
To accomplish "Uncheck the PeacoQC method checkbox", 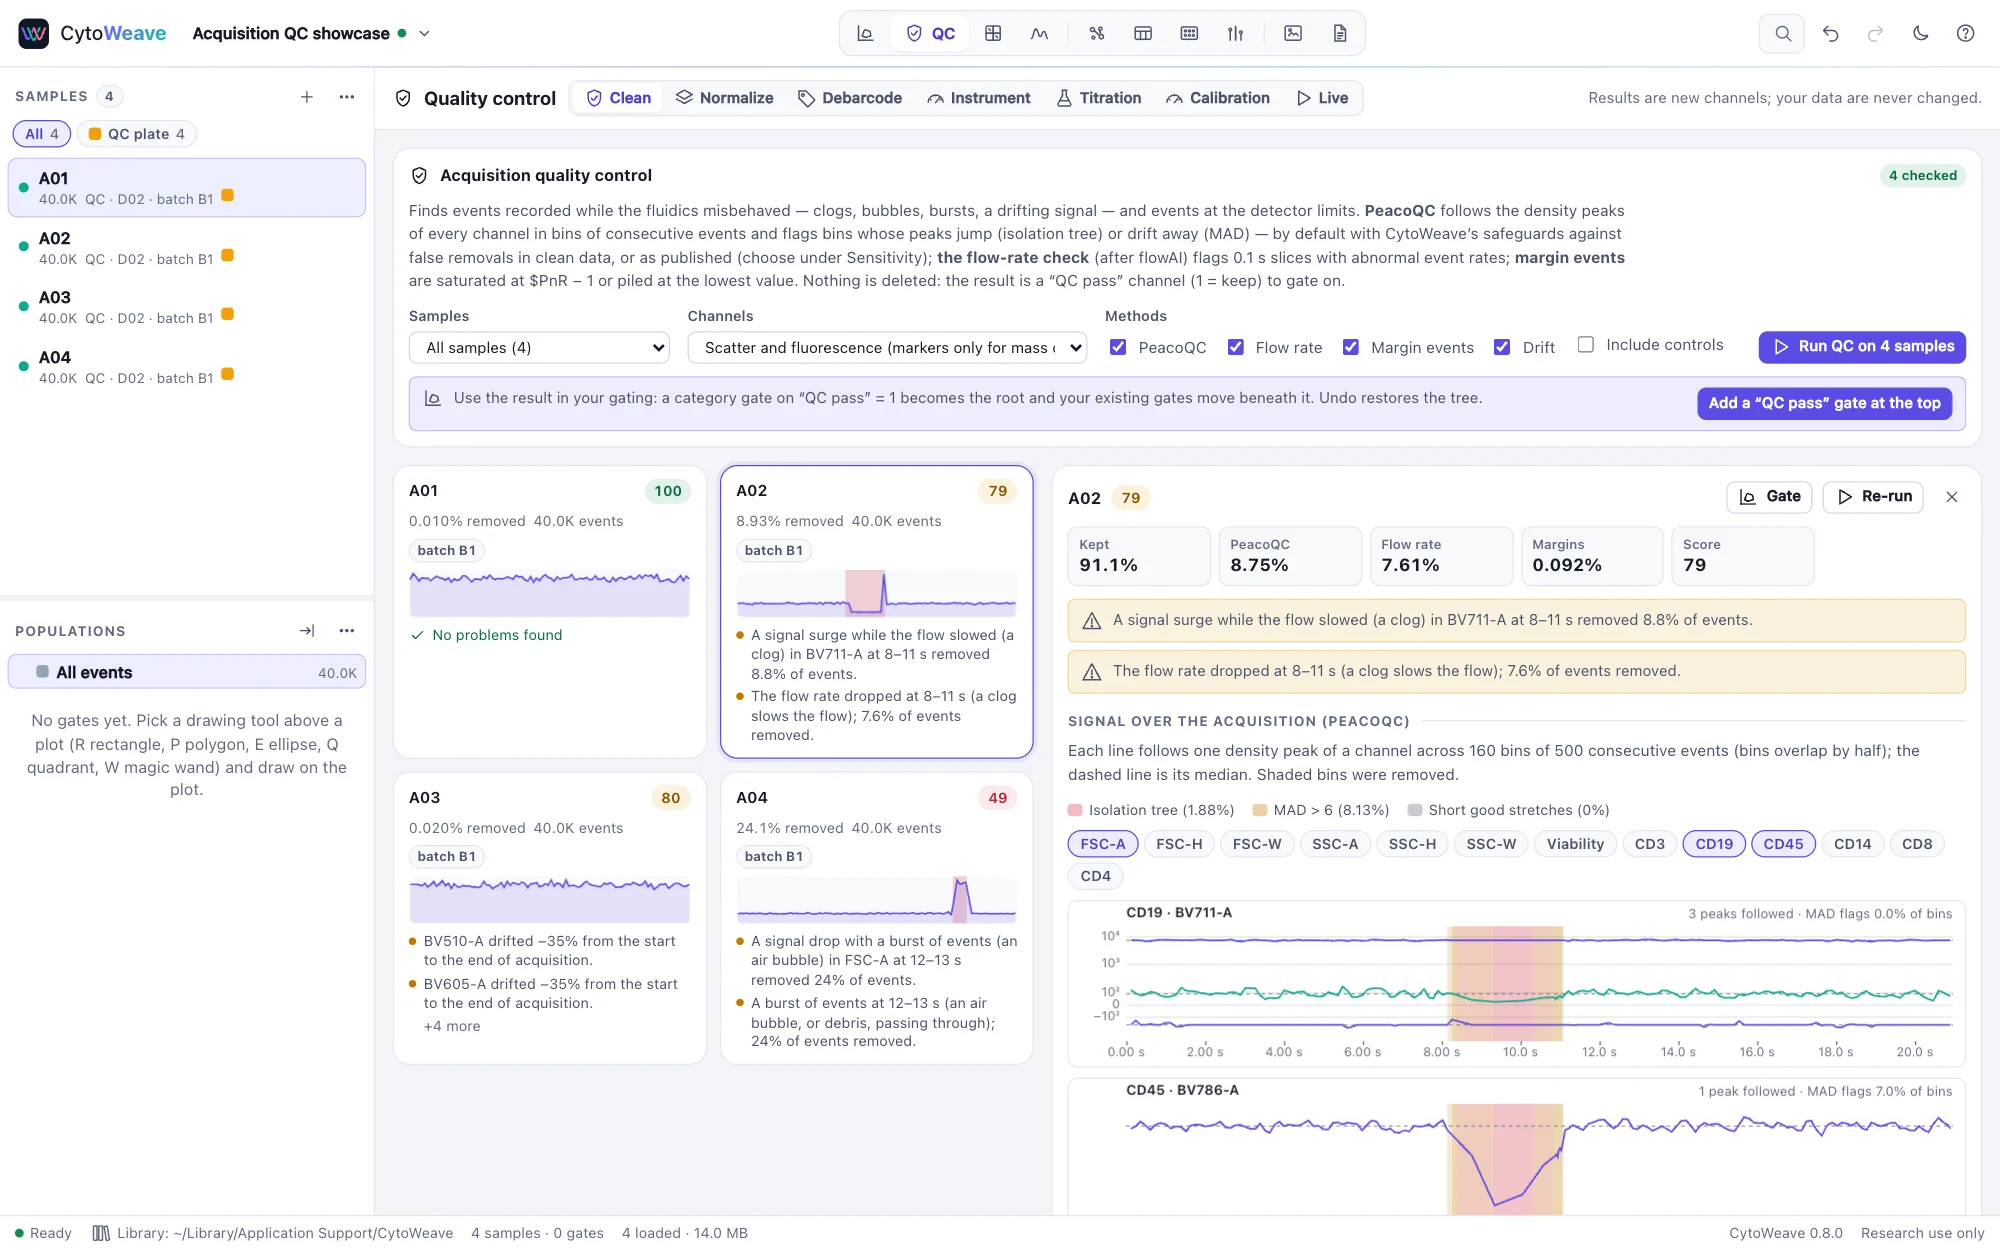I will coord(1118,347).
